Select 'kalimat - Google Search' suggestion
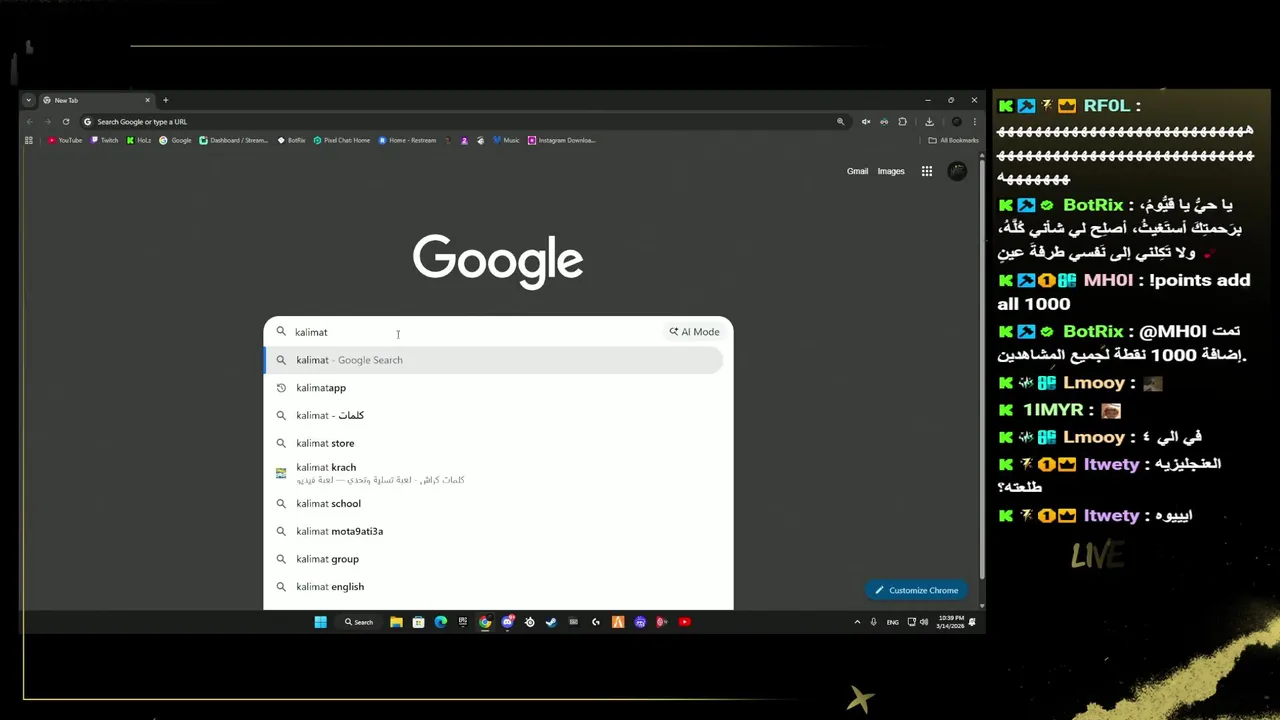 click(493, 360)
